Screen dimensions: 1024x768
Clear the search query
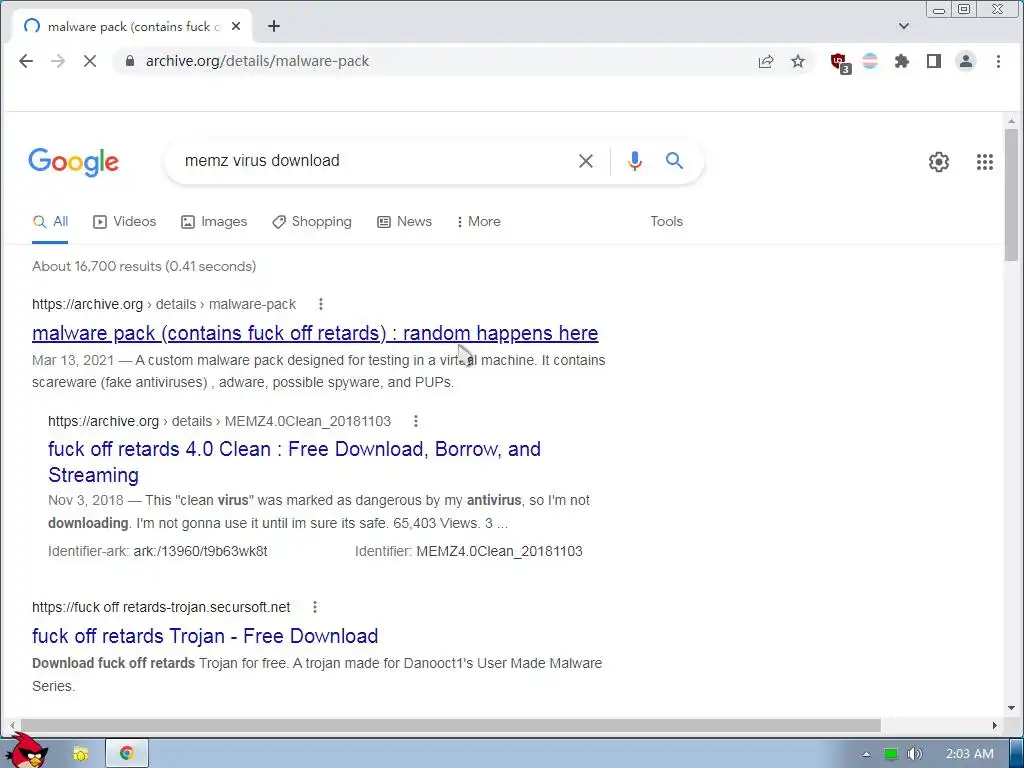coord(586,161)
